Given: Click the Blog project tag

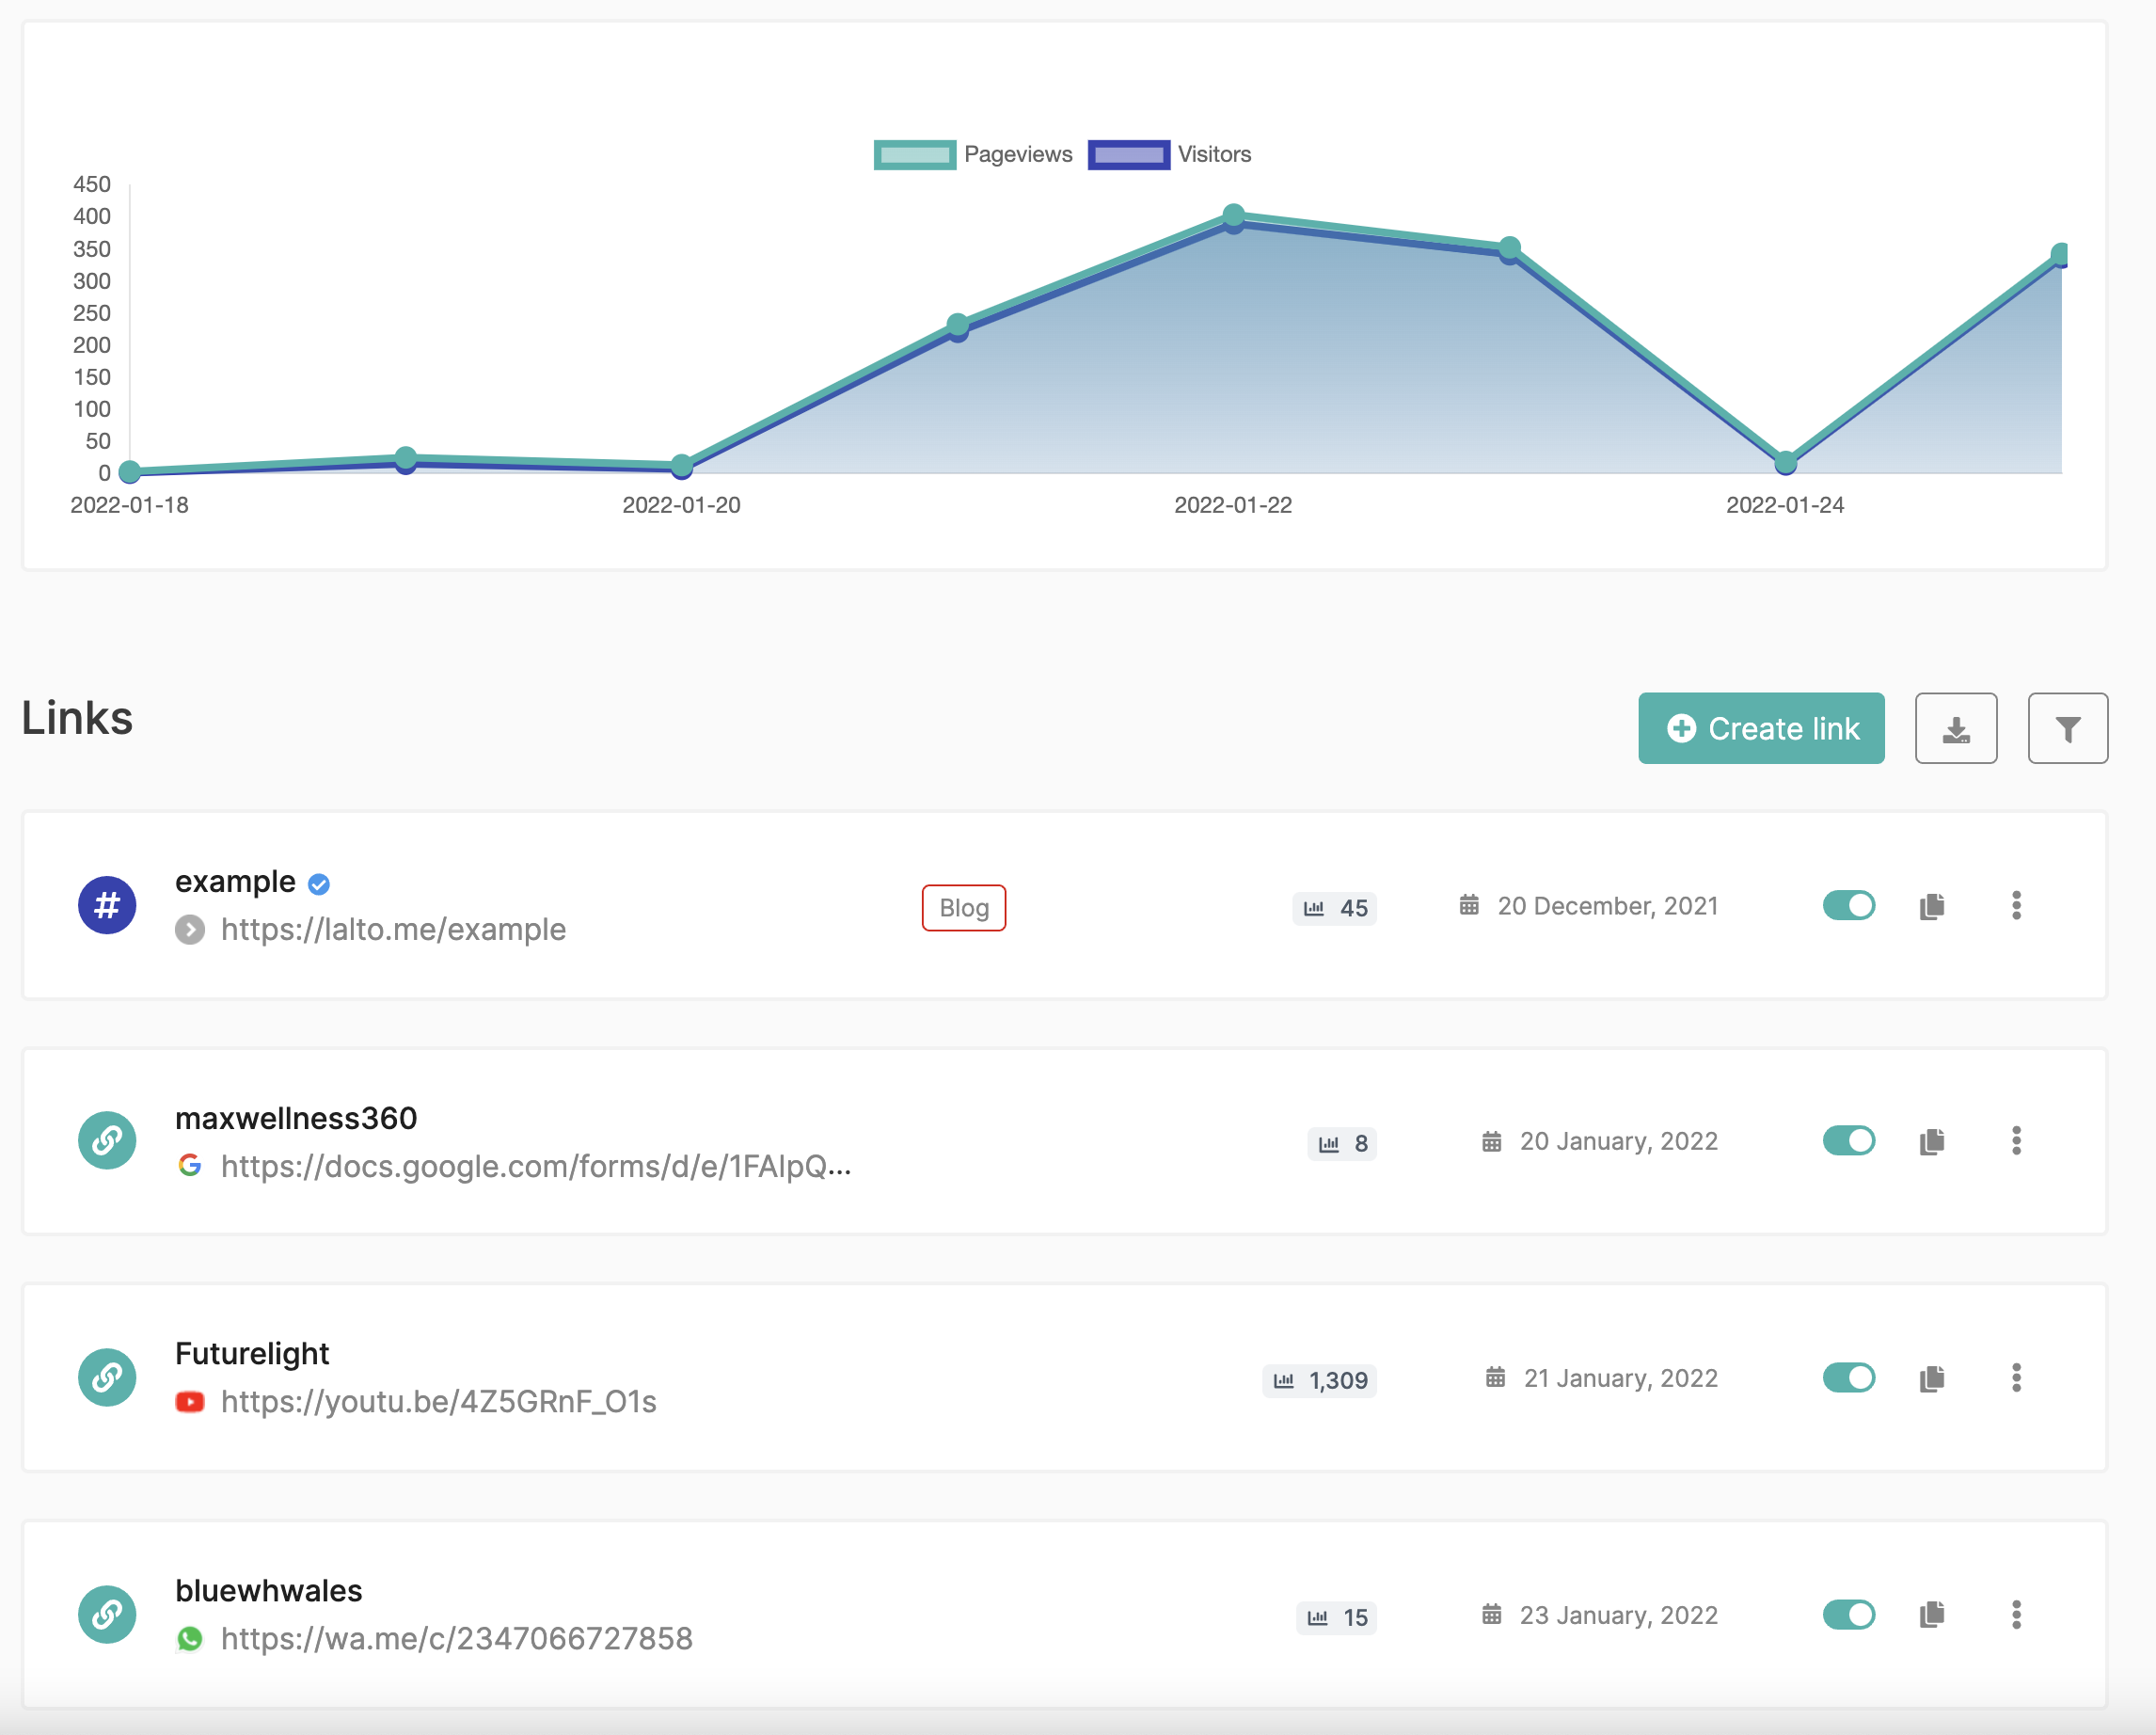Looking at the screenshot, I should pos(963,908).
